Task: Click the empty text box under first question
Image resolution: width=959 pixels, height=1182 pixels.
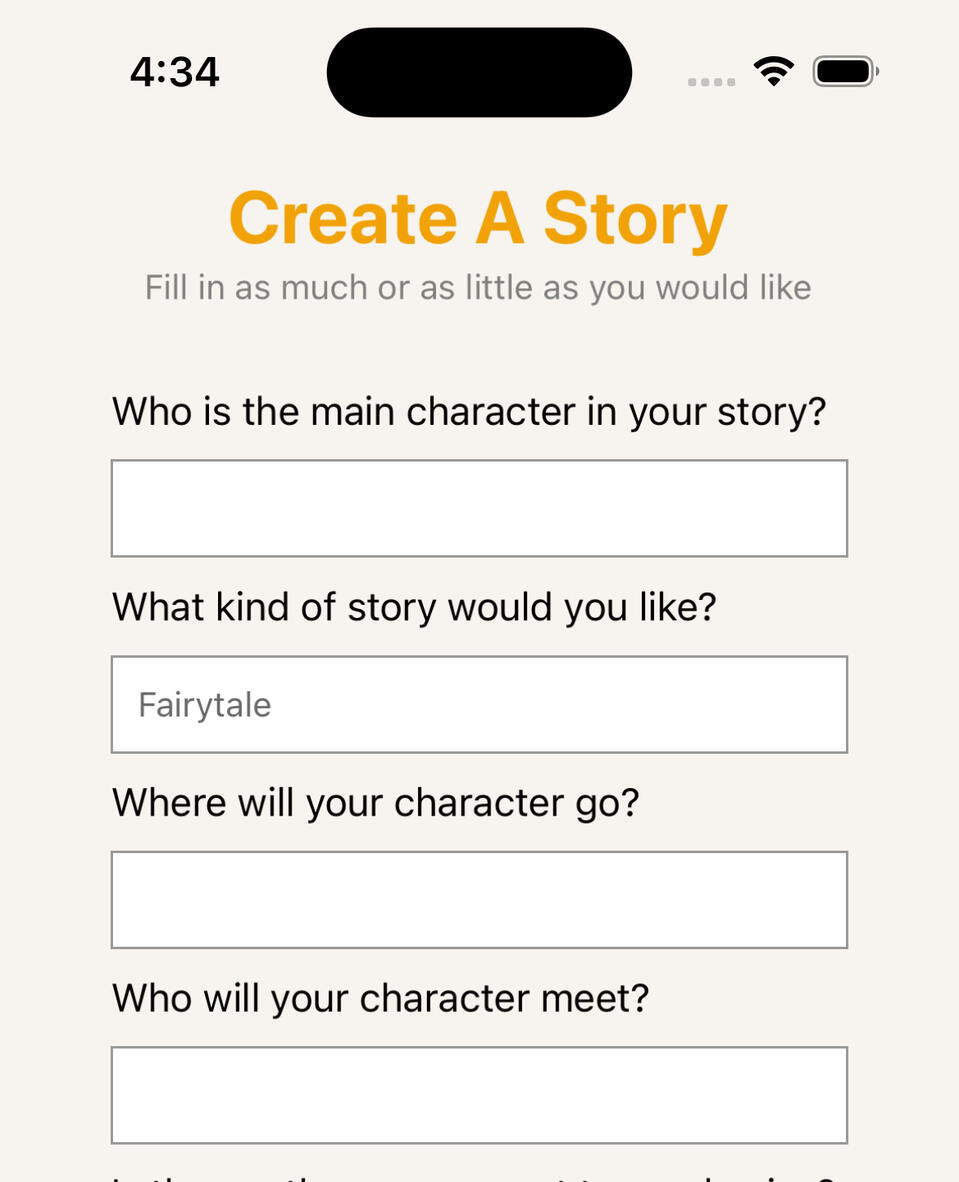Action: tap(479, 508)
